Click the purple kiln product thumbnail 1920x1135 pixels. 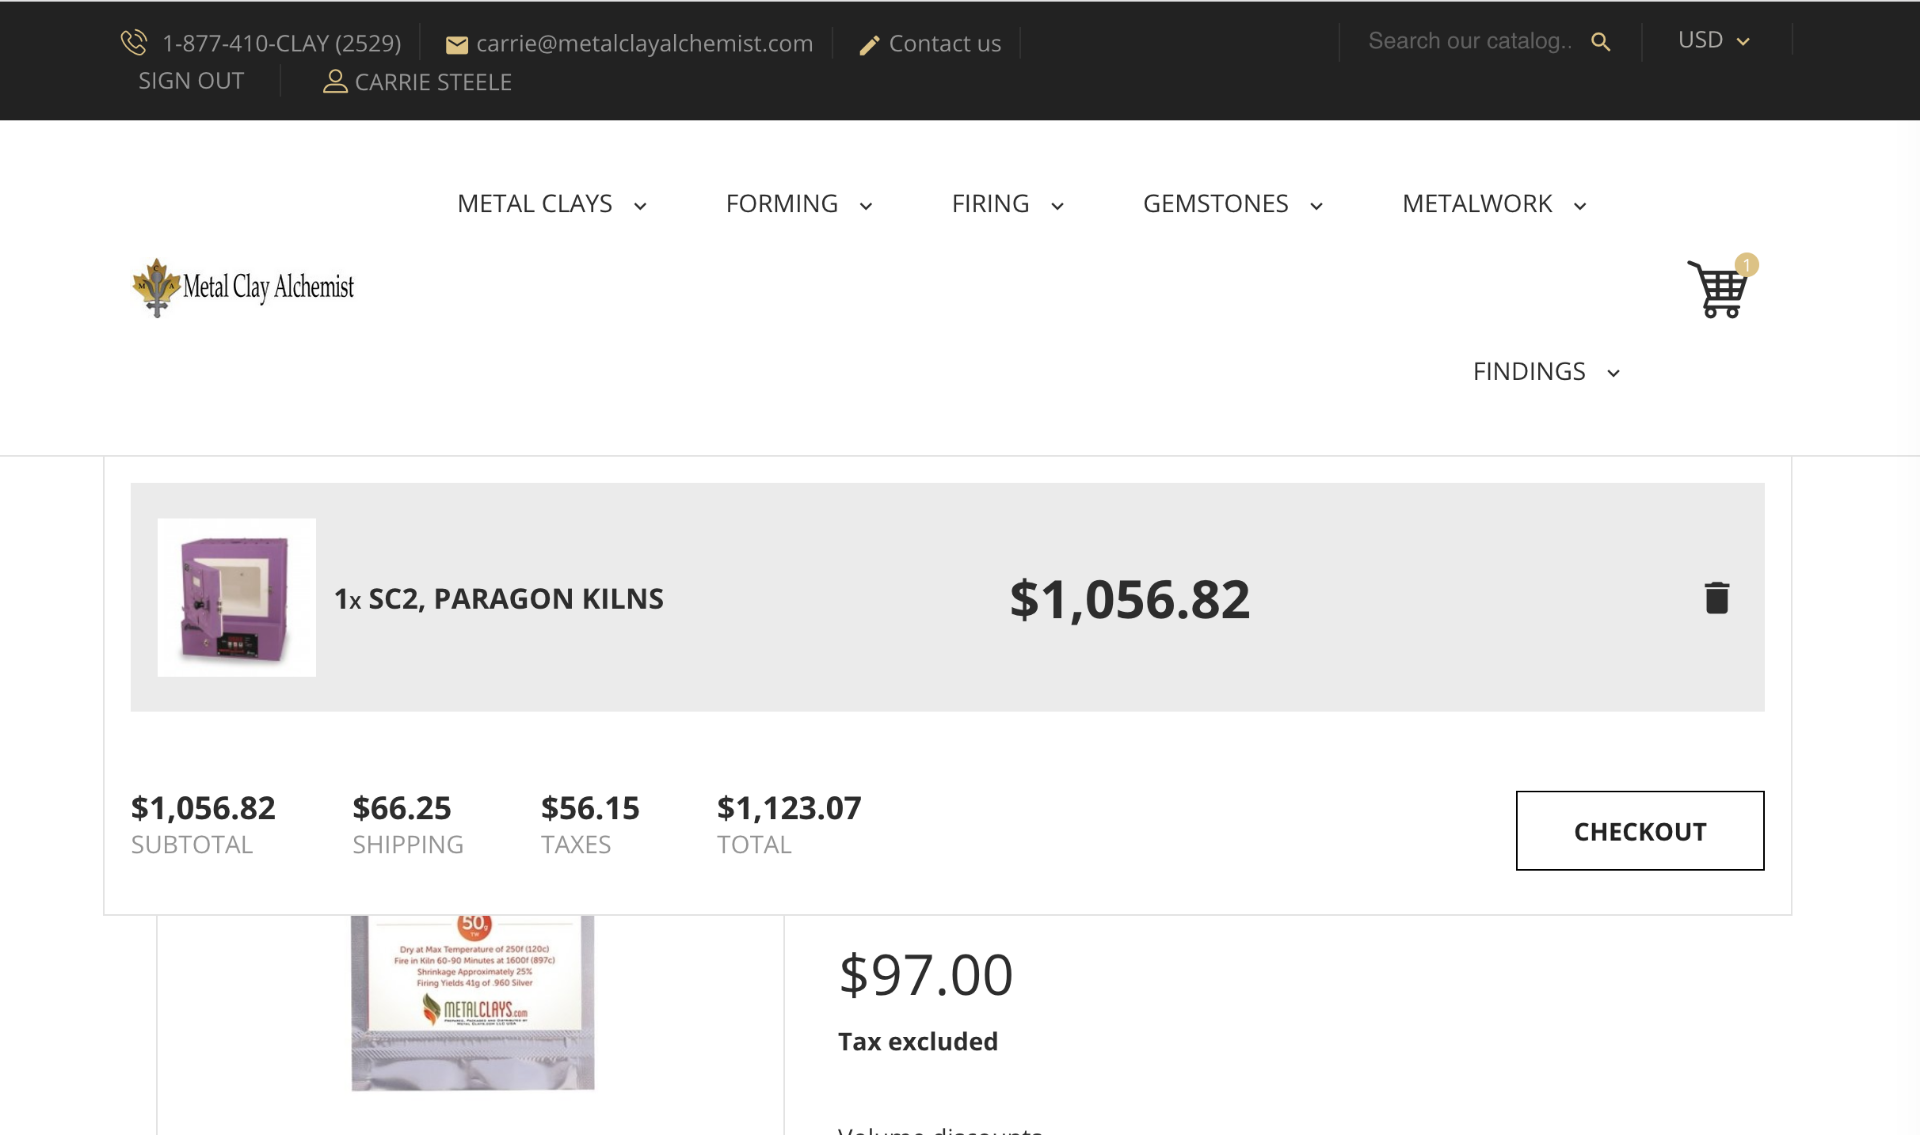237,598
